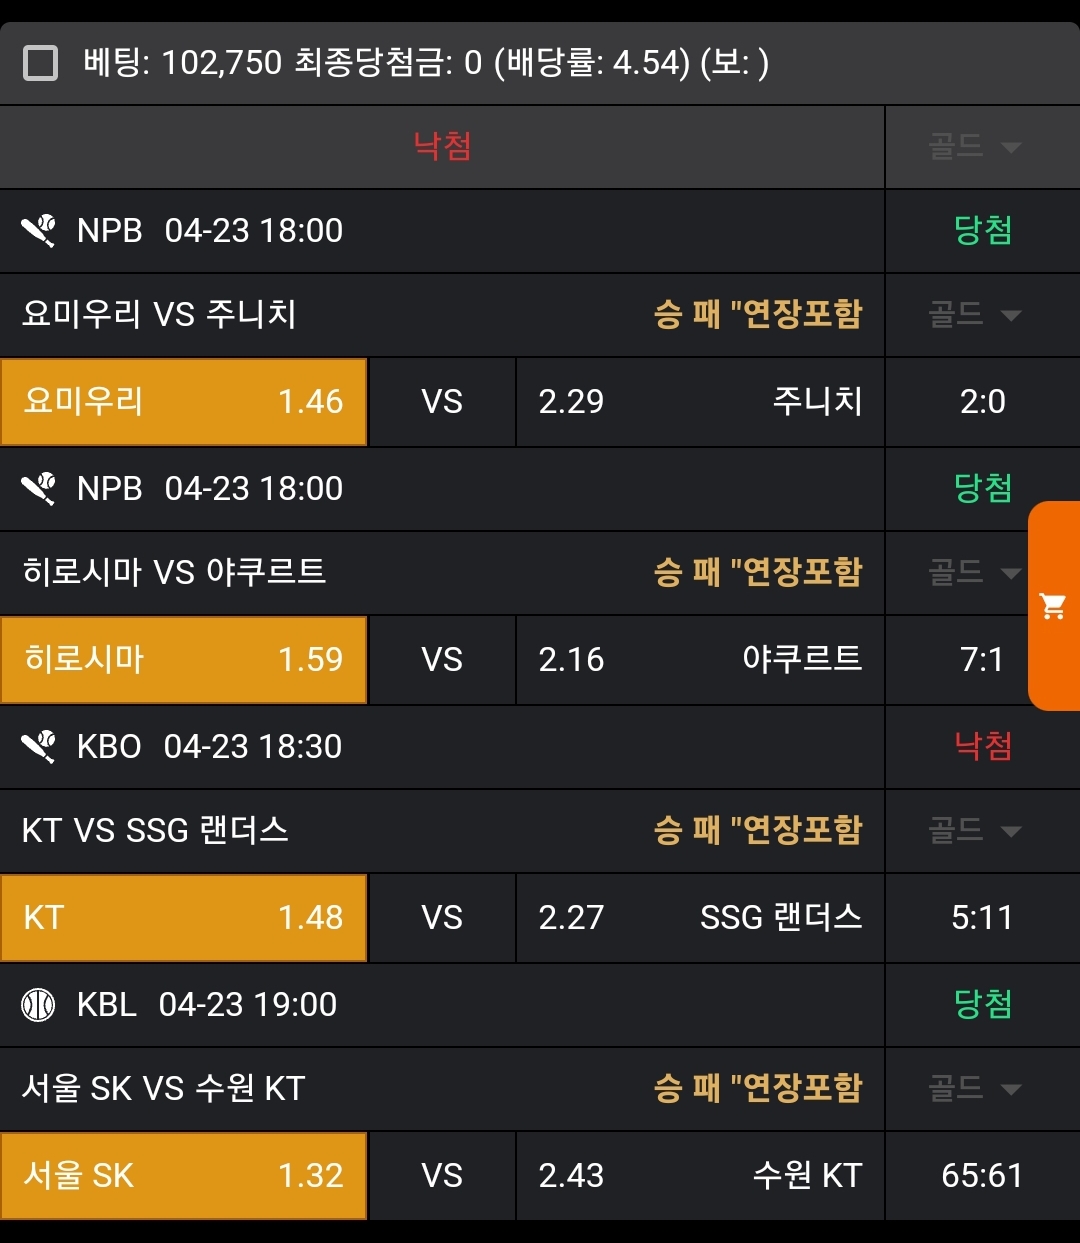
Task: Open the orange shopping cart tab
Action: pos(1054,606)
